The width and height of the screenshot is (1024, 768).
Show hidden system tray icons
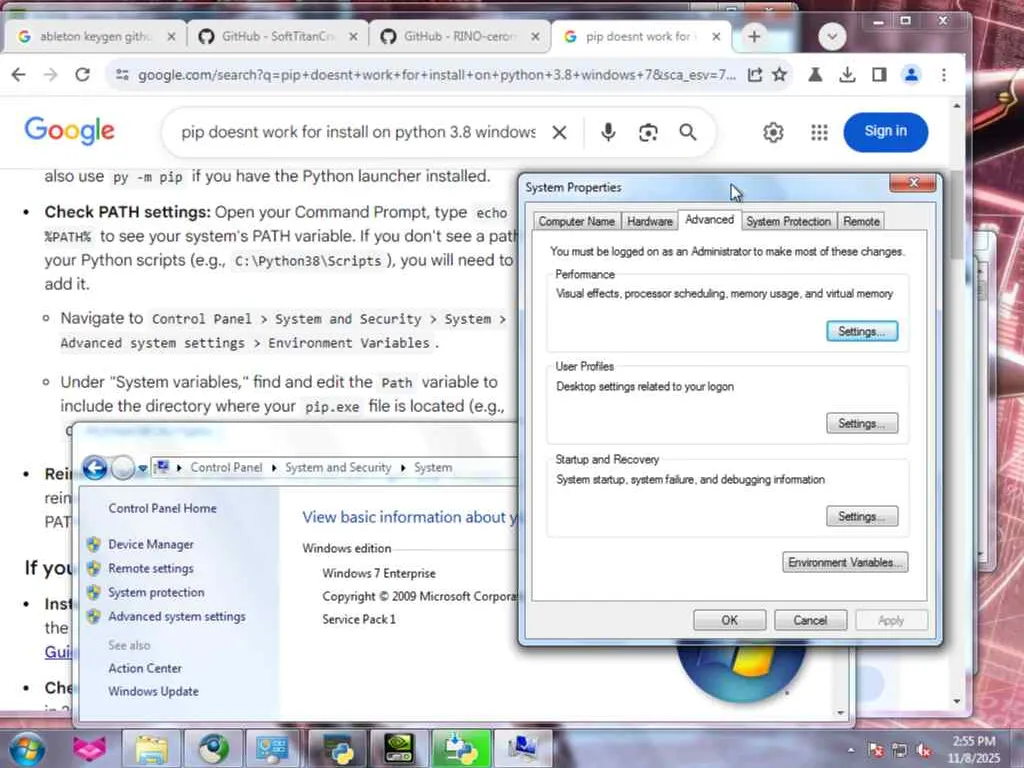coord(851,750)
